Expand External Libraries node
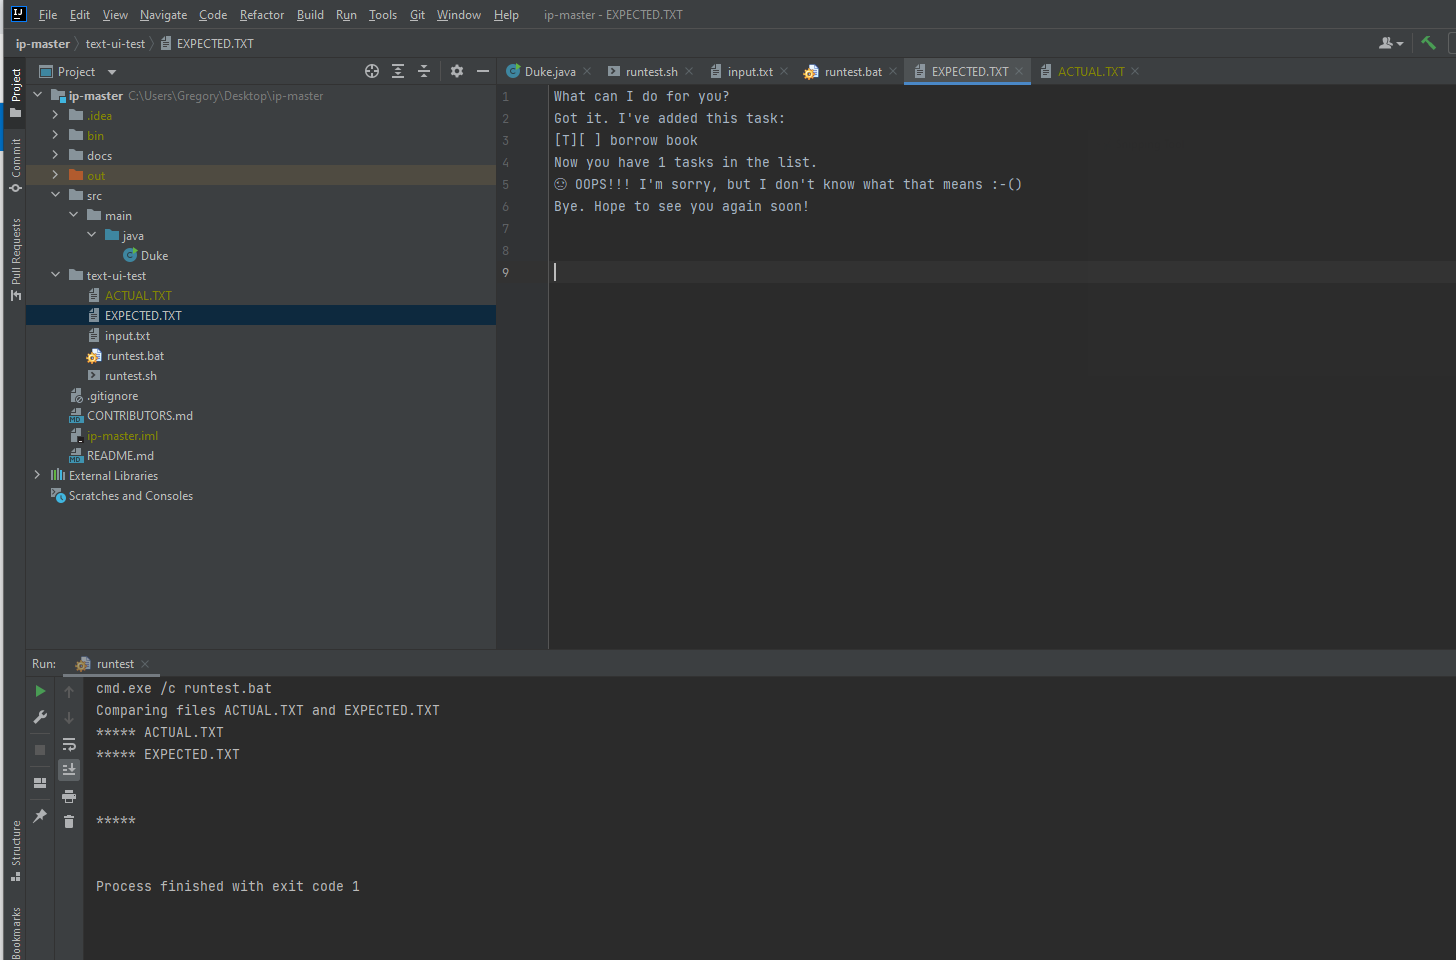1456x960 pixels. click(x=38, y=475)
